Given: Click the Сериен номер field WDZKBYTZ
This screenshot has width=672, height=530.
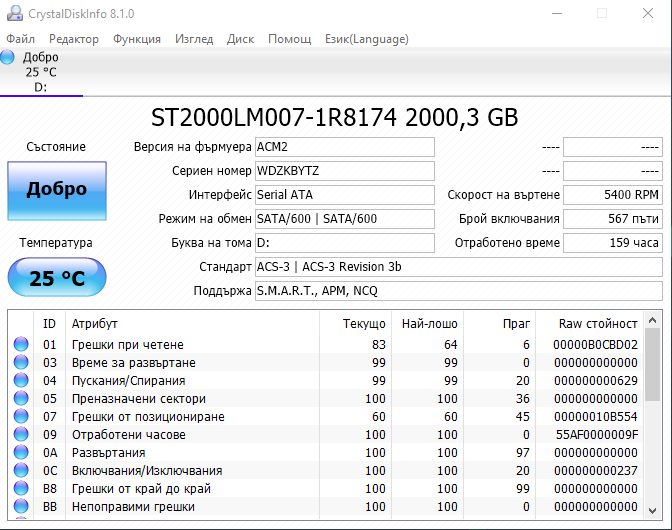Looking at the screenshot, I should pyautogui.click(x=345, y=171).
